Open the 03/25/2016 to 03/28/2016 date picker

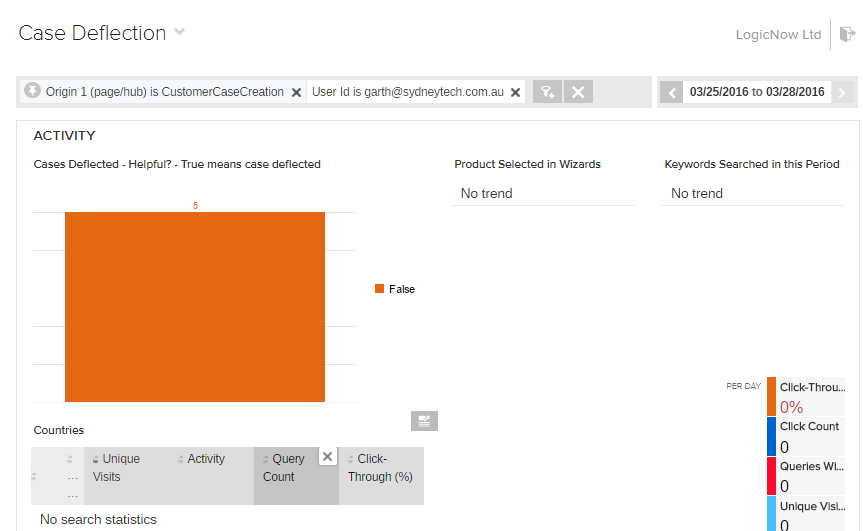coord(757,92)
